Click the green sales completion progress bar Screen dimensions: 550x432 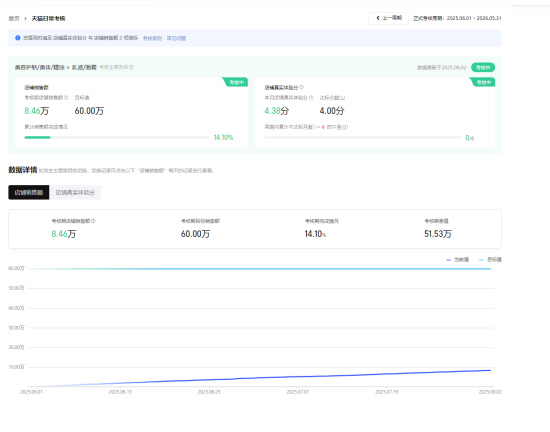pos(117,137)
